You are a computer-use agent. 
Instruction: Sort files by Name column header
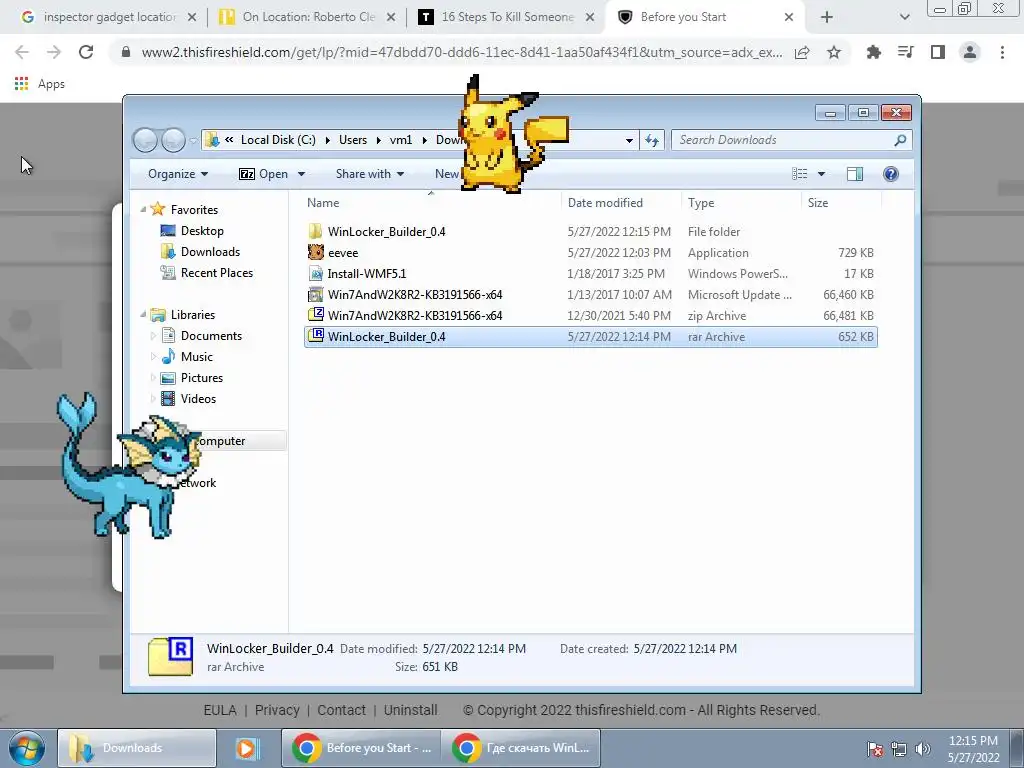click(x=323, y=202)
